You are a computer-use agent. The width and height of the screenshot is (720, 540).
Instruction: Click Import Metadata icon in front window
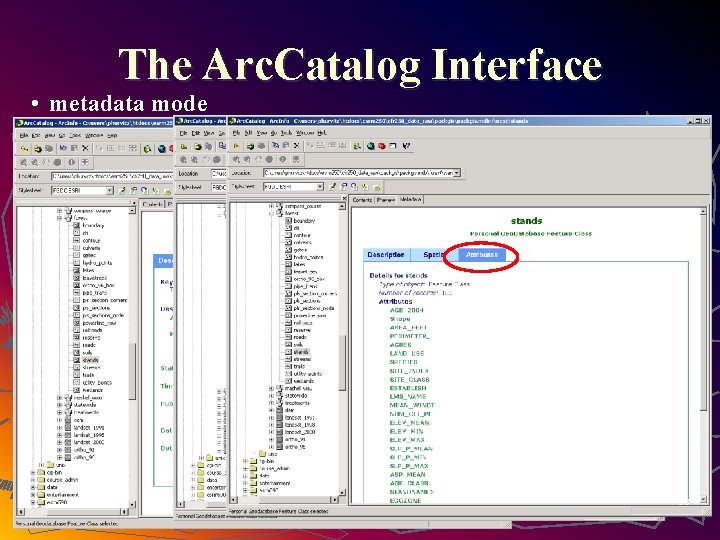[x=365, y=187]
